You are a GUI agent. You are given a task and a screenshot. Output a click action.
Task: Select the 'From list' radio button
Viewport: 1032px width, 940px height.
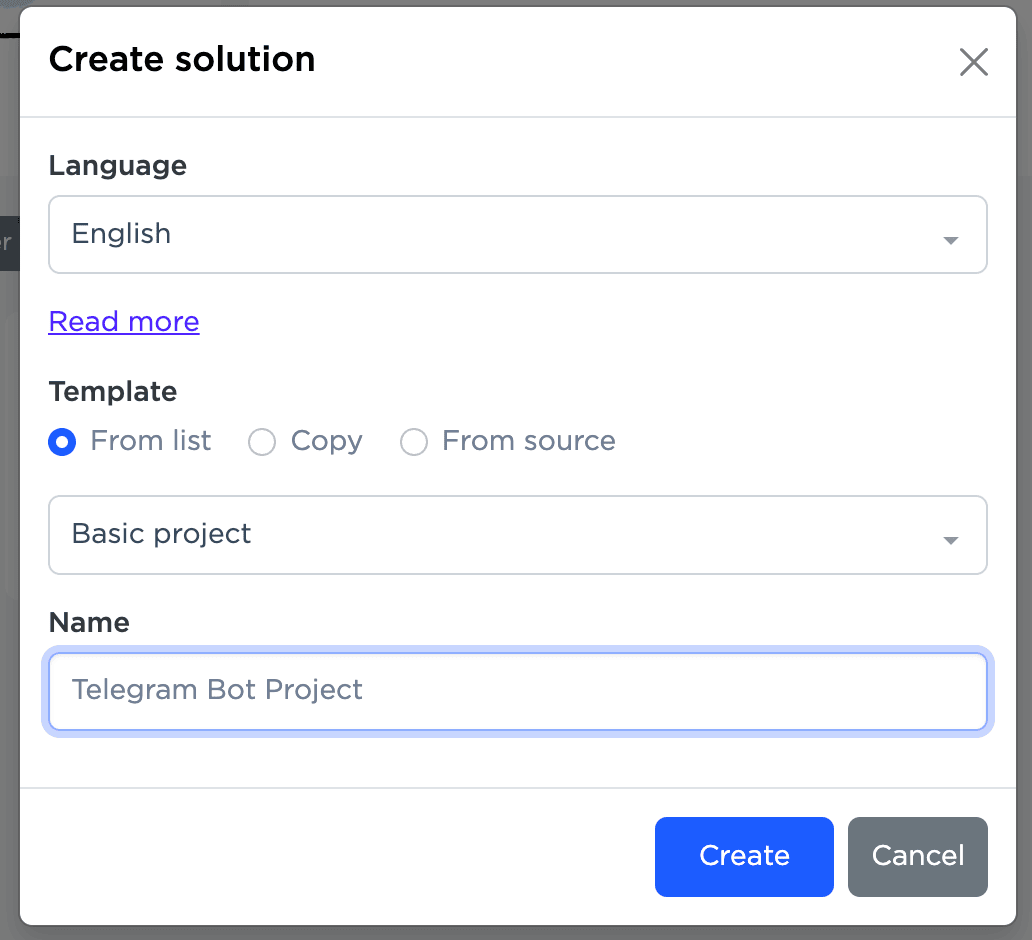coord(62,442)
